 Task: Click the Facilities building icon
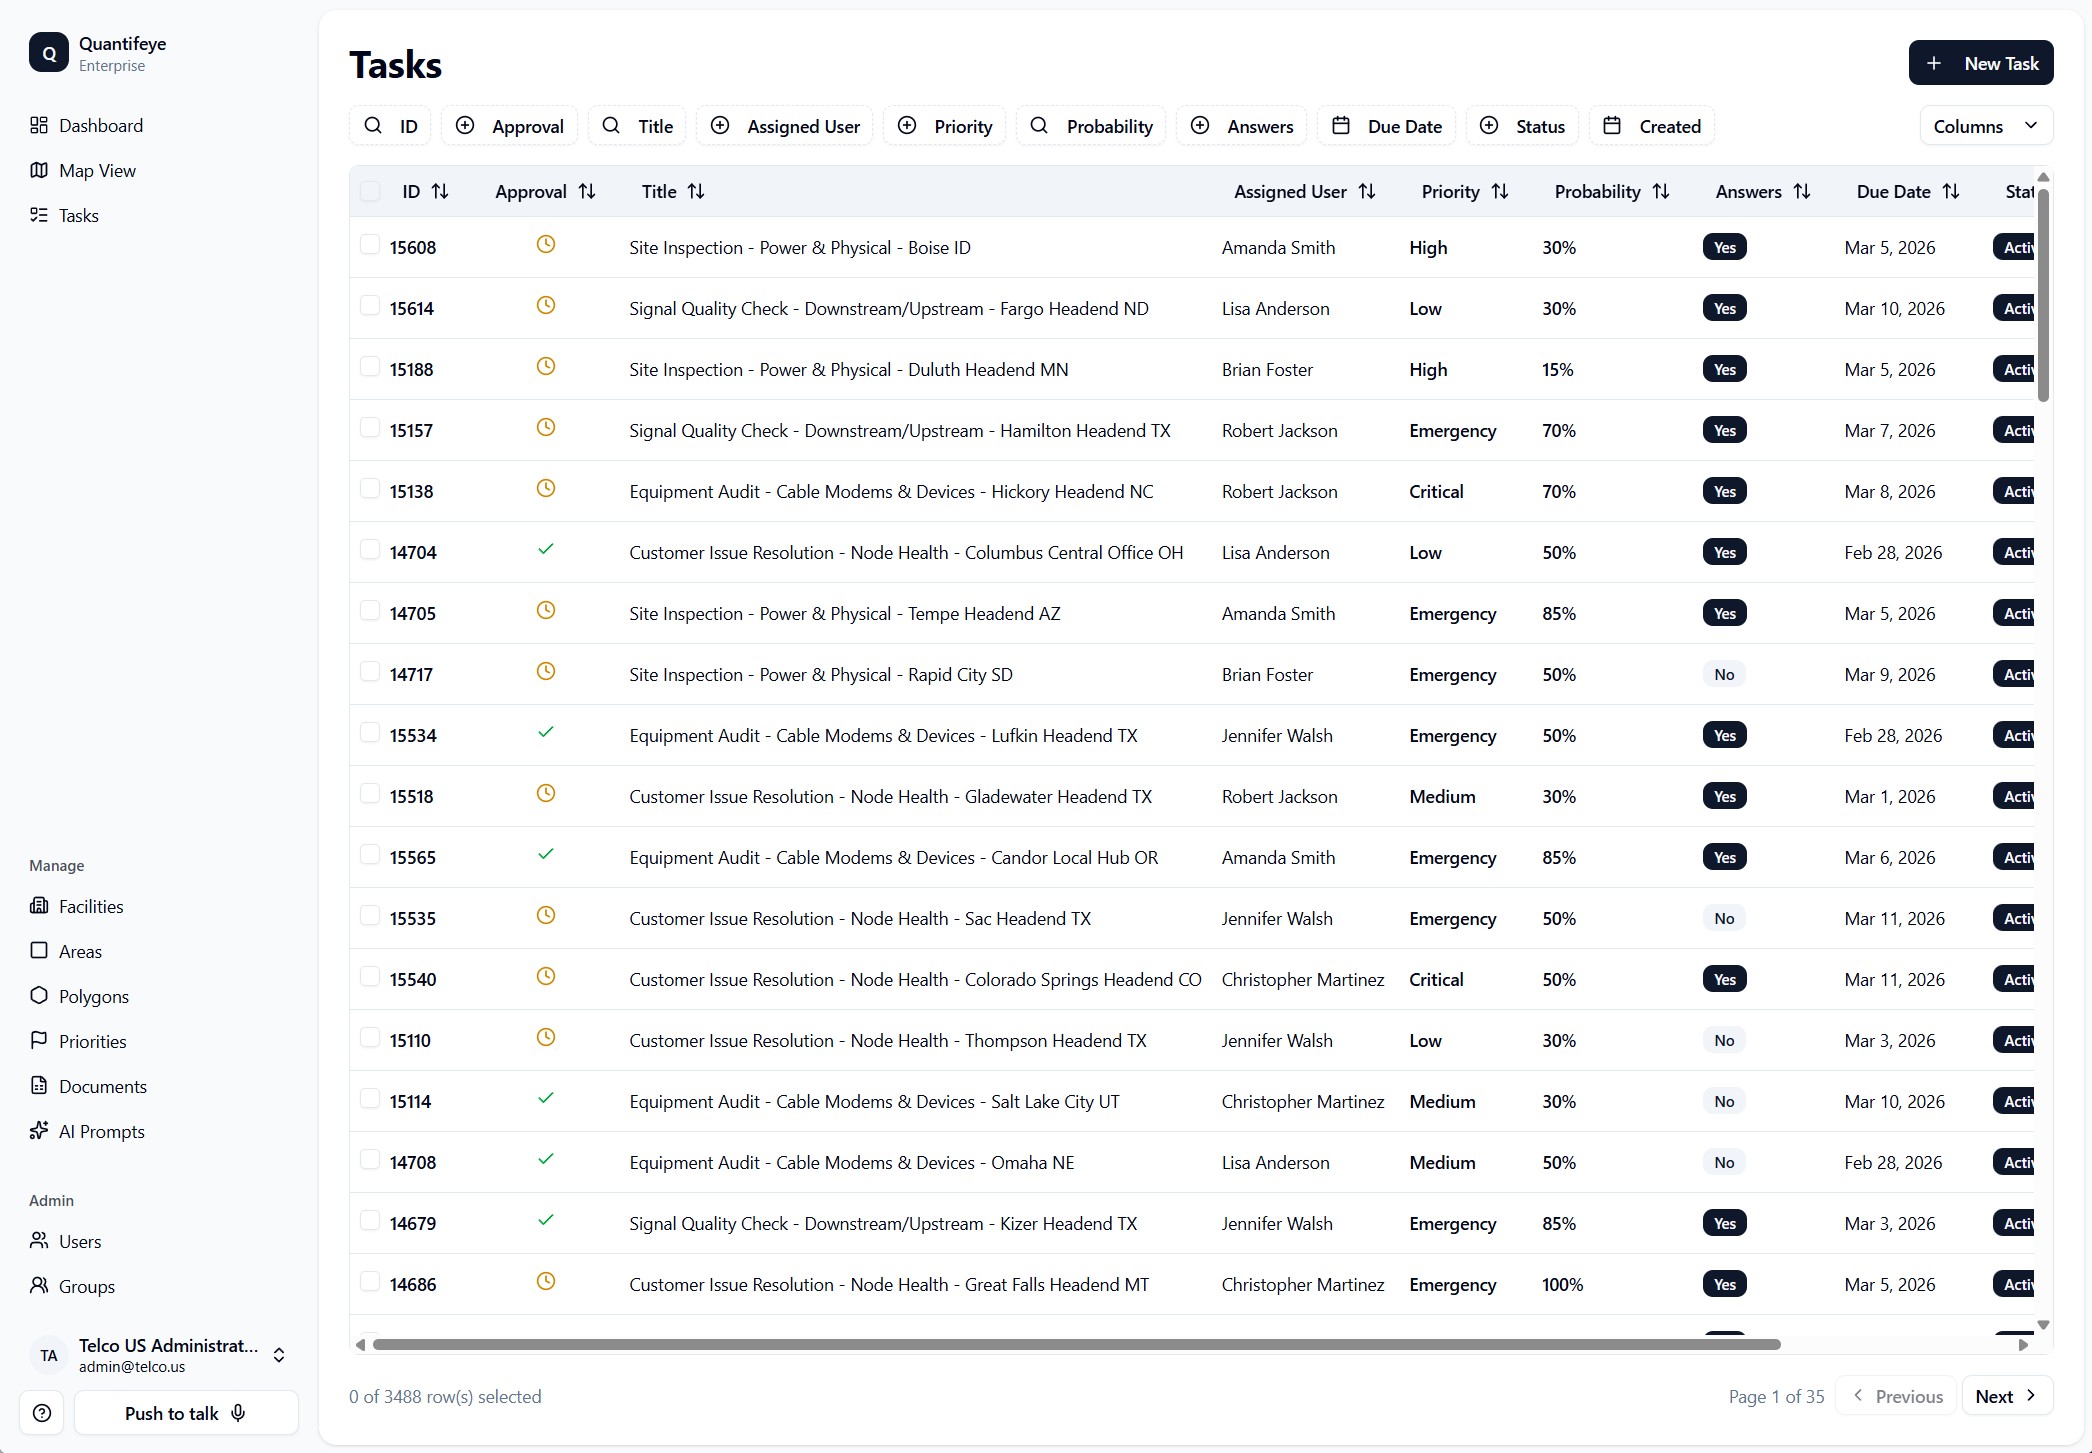(x=39, y=906)
